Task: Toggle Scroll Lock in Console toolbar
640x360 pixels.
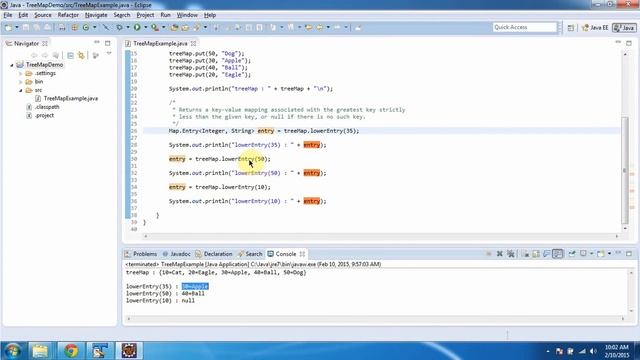Action: tap(536, 254)
